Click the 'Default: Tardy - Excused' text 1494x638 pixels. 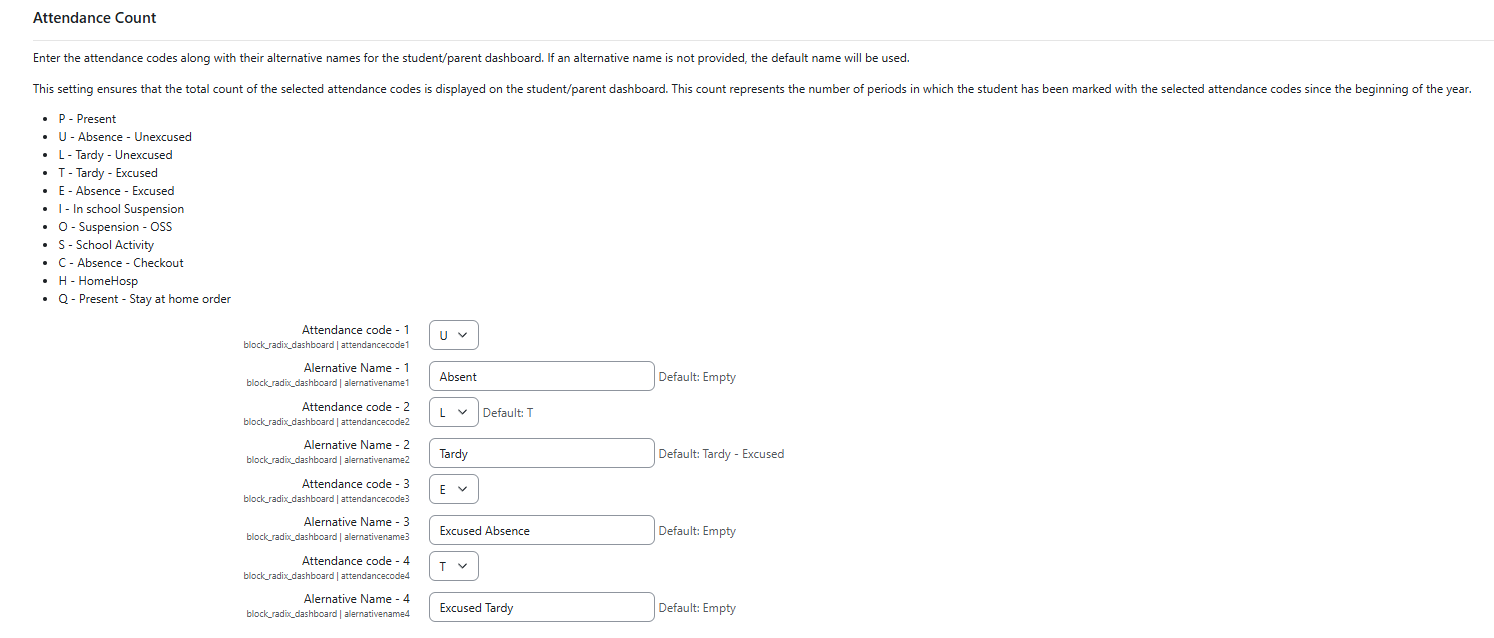pos(721,454)
